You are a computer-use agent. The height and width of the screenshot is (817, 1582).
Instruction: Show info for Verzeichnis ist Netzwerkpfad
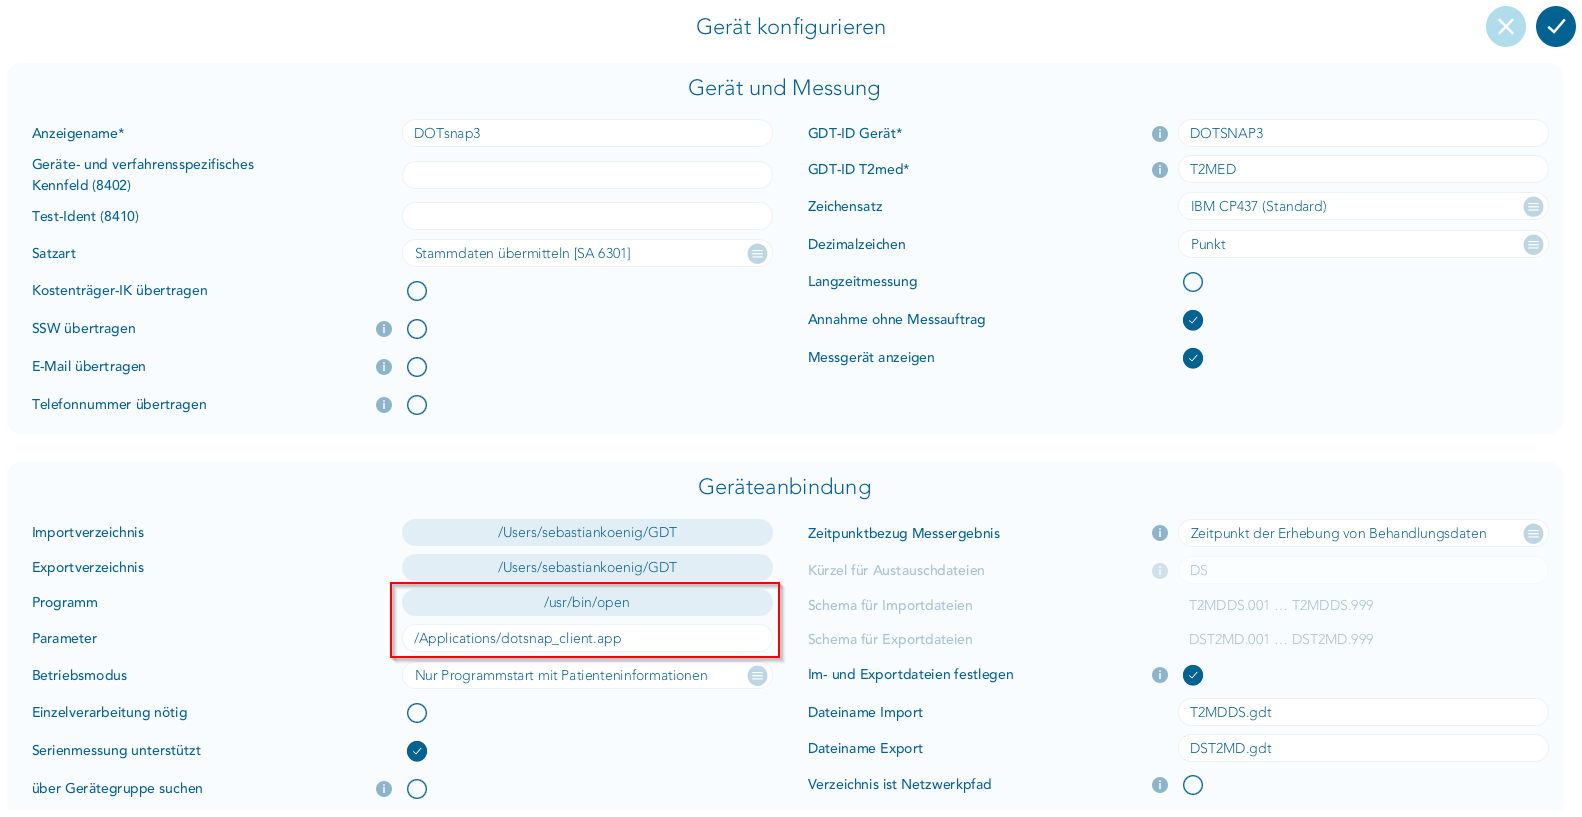tap(1160, 785)
